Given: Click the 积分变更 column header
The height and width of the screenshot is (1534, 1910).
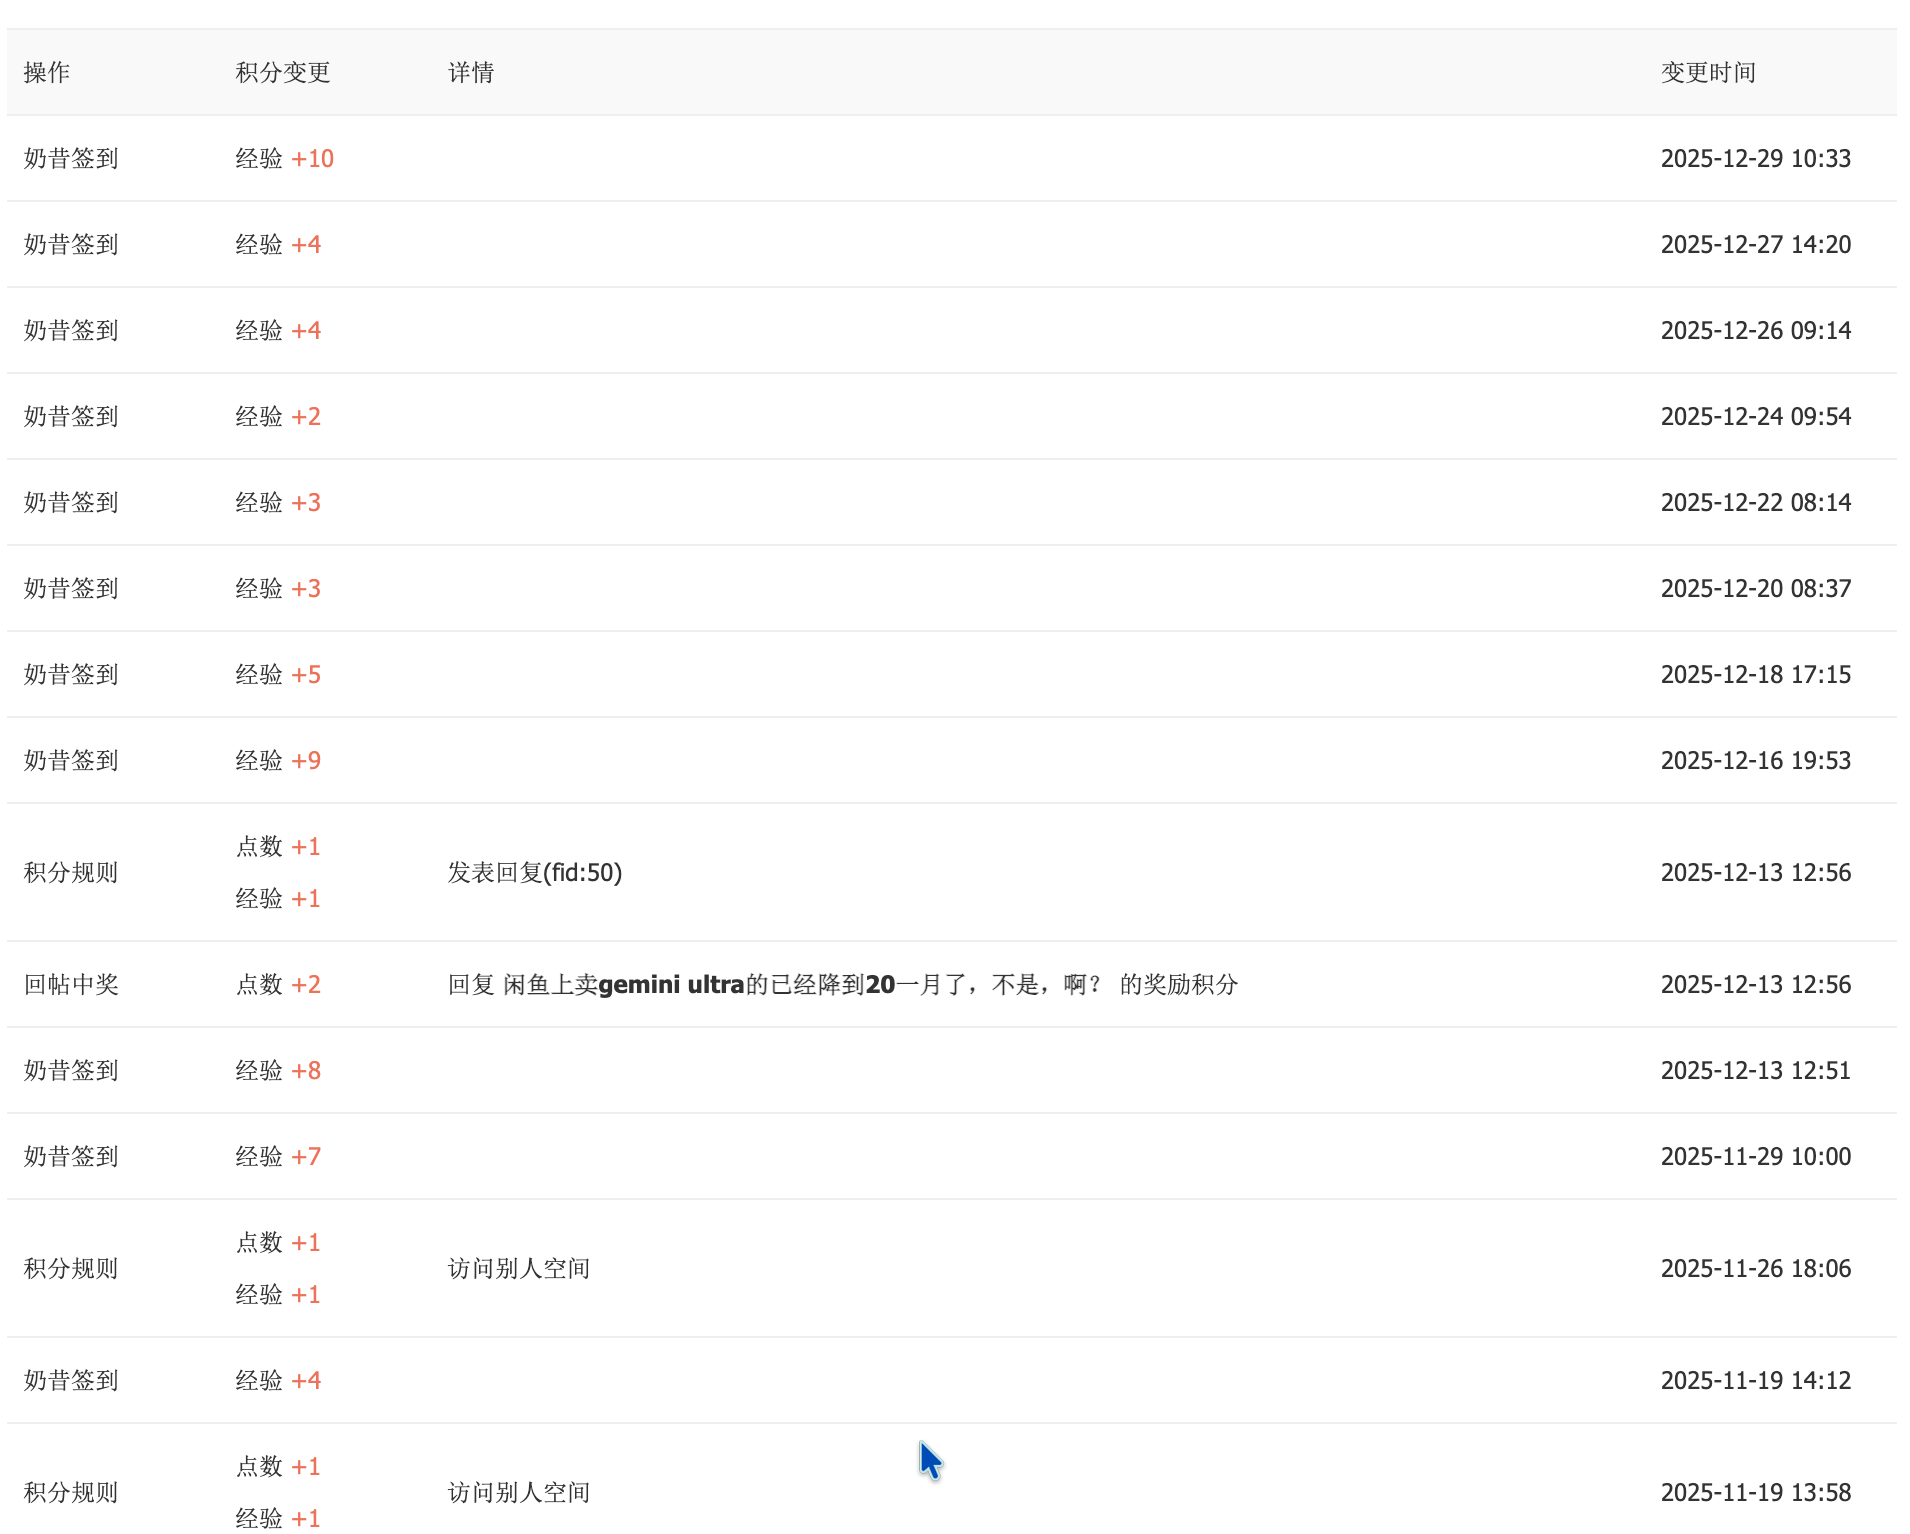Looking at the screenshot, I should (x=282, y=73).
